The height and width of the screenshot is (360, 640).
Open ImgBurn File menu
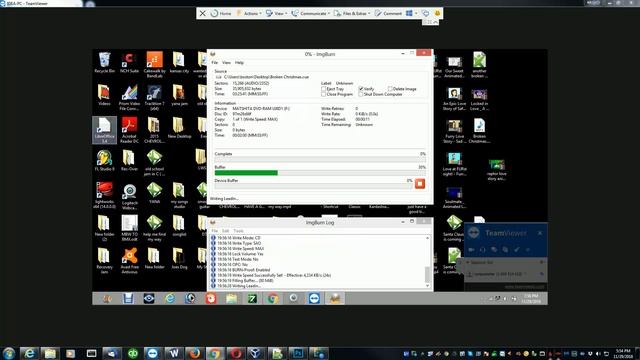pos(214,63)
